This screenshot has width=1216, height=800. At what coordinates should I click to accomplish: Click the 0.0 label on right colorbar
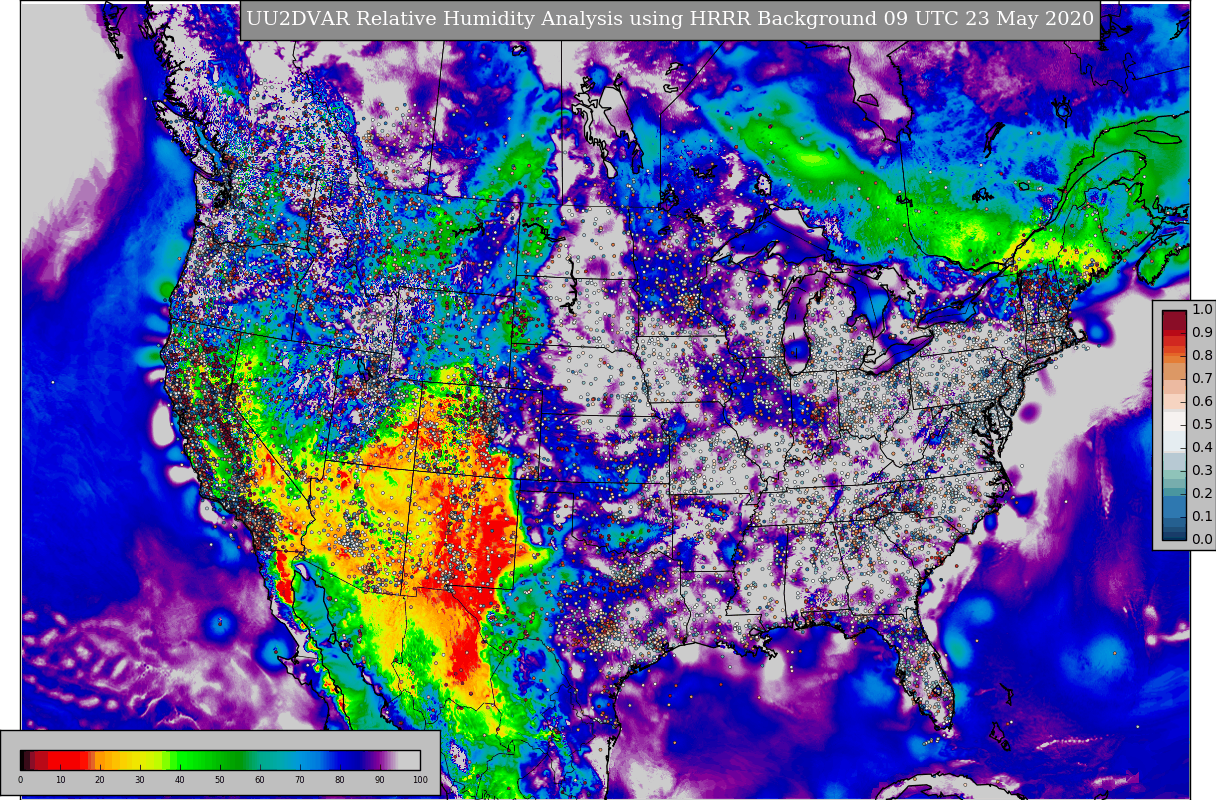[1202, 539]
